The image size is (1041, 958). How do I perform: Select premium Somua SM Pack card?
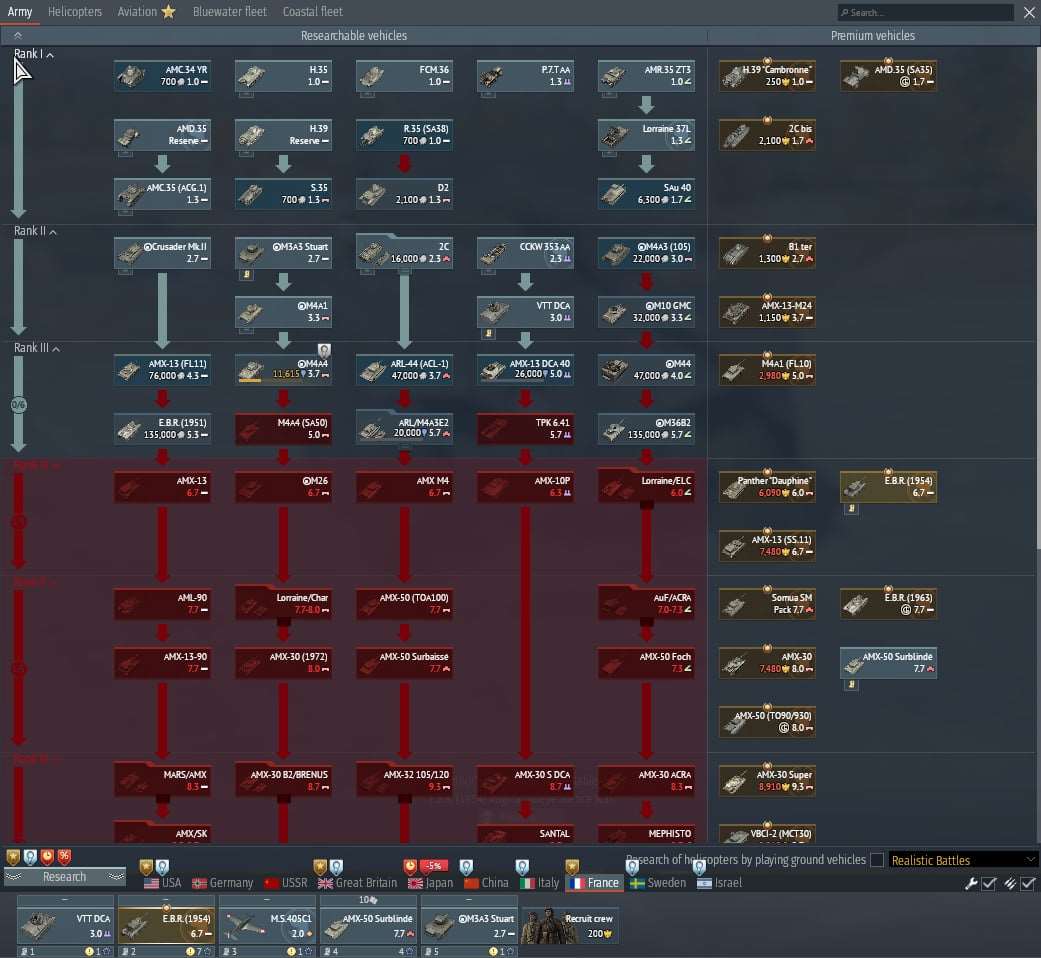click(x=767, y=604)
